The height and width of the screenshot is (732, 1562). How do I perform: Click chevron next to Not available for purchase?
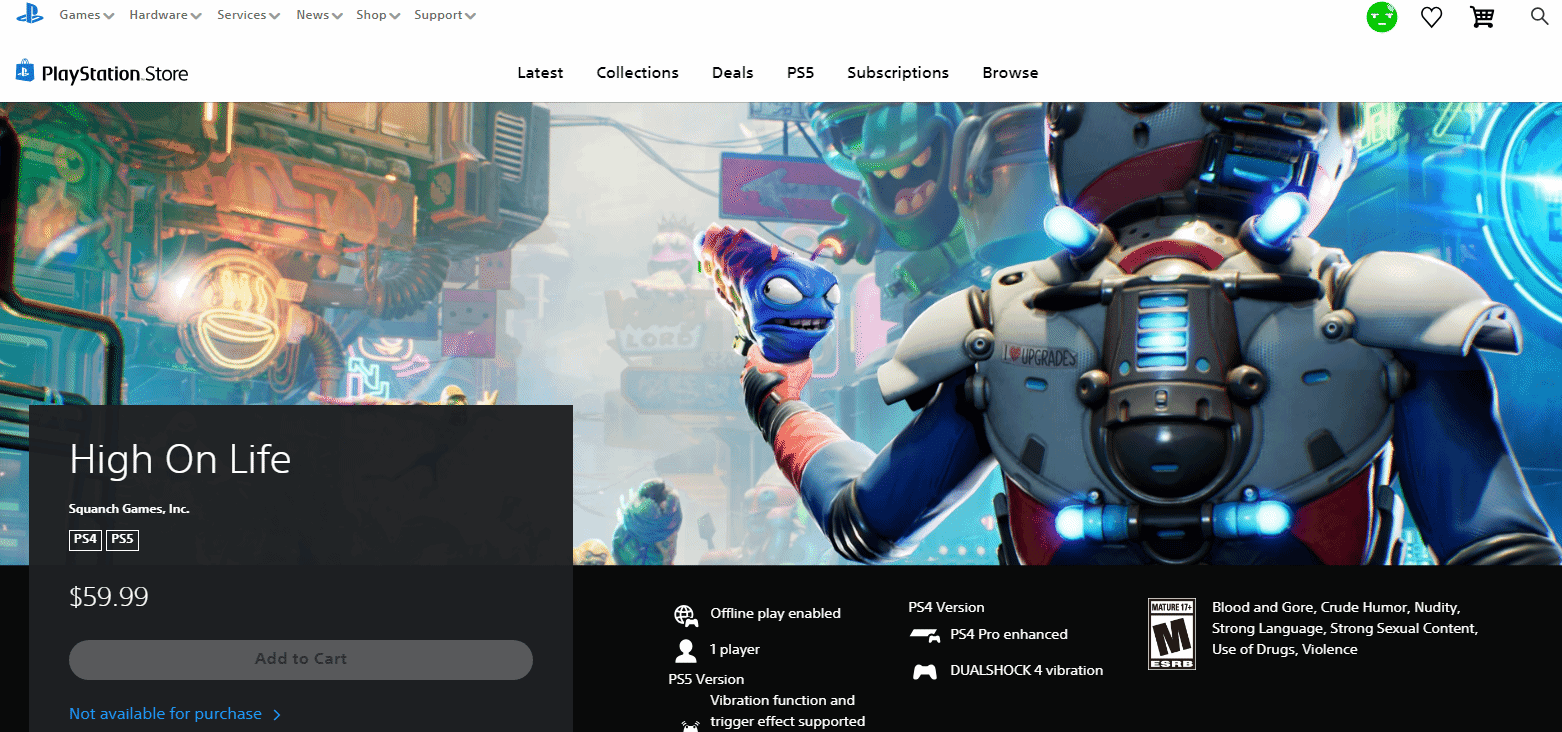pyautogui.click(x=277, y=715)
